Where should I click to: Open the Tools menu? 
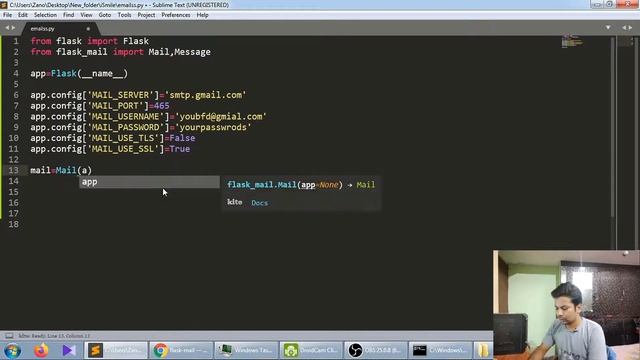point(124,15)
